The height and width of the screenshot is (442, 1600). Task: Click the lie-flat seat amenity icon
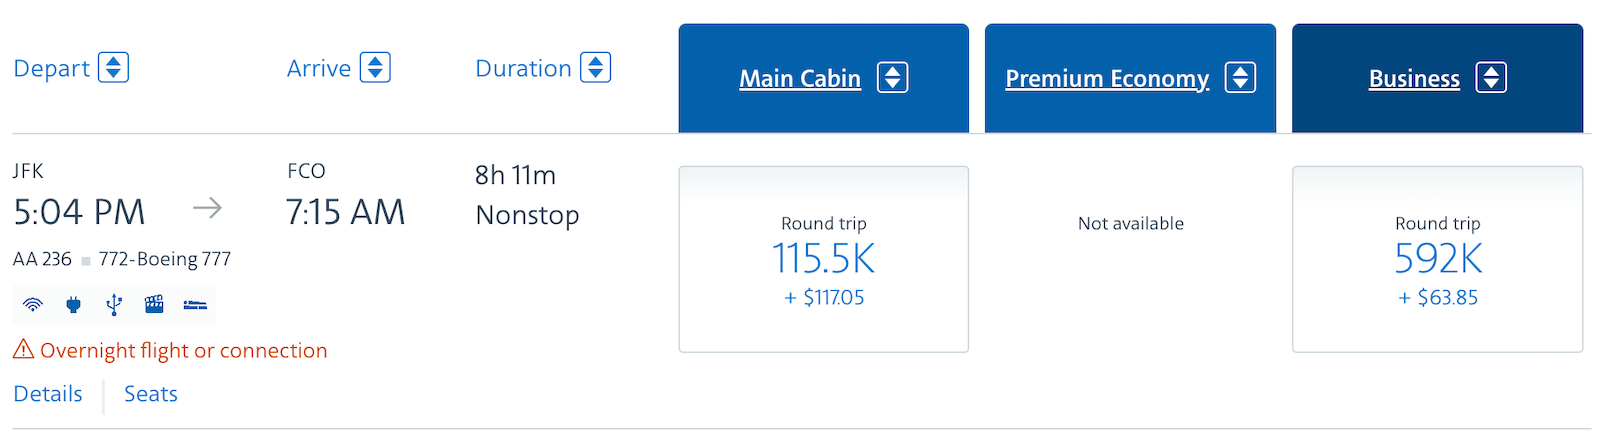pos(195,305)
